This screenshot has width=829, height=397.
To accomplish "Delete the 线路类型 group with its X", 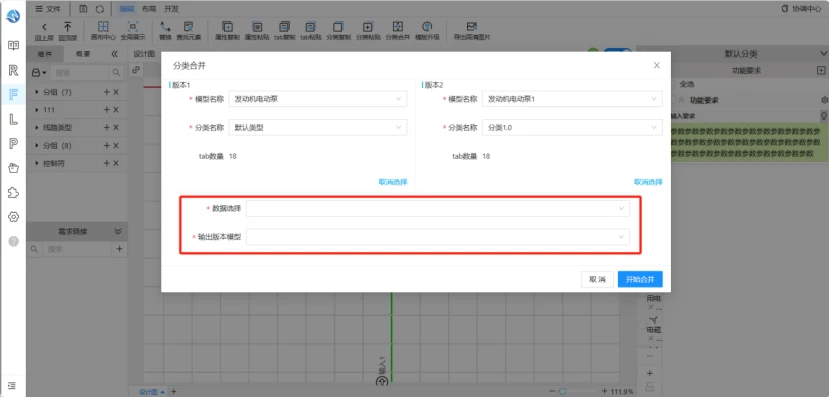I will tap(116, 127).
